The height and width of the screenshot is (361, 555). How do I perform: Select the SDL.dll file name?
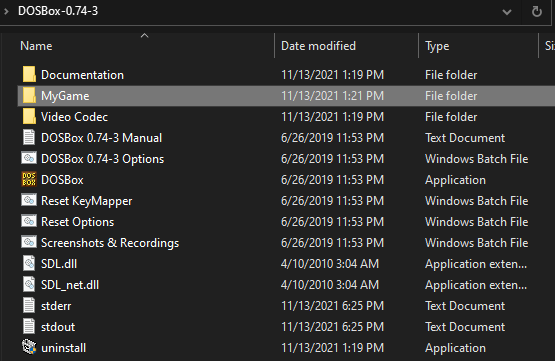[x=59, y=264]
